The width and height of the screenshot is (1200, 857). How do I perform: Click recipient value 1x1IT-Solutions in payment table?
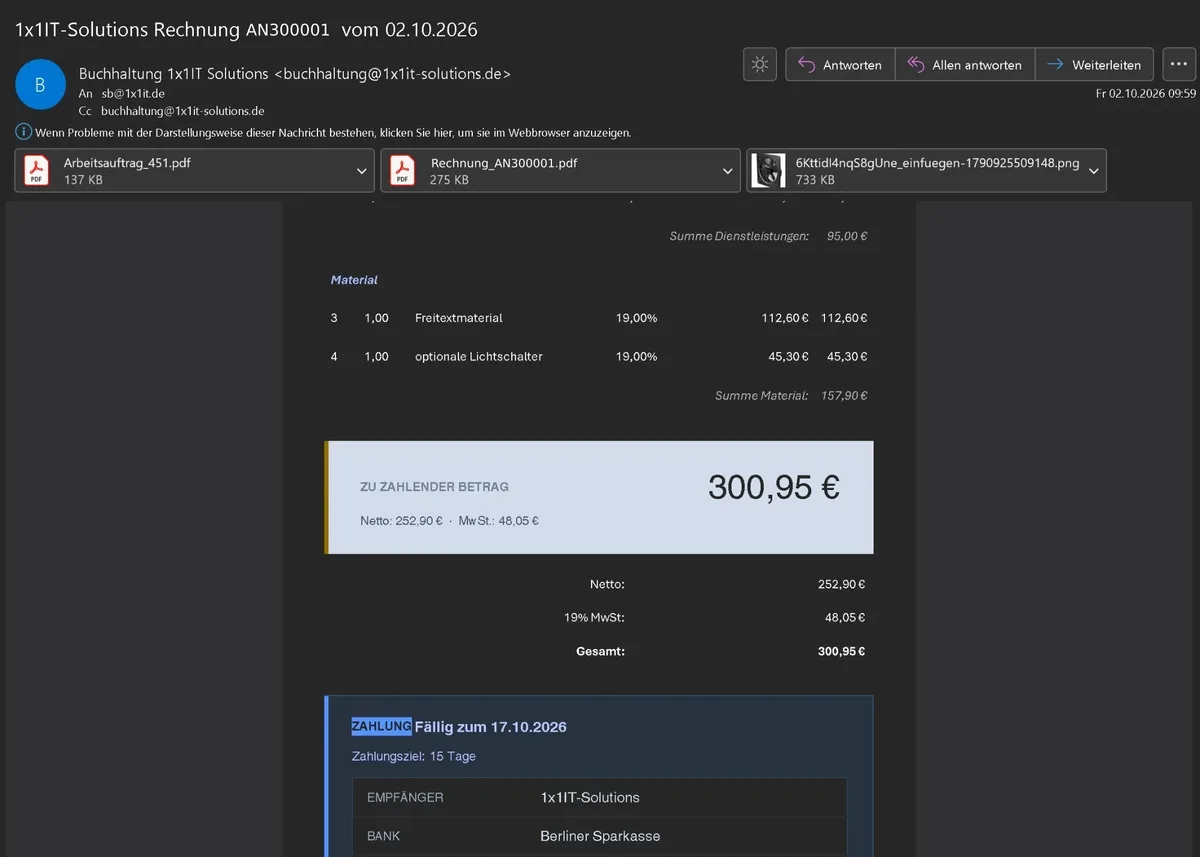[590, 797]
